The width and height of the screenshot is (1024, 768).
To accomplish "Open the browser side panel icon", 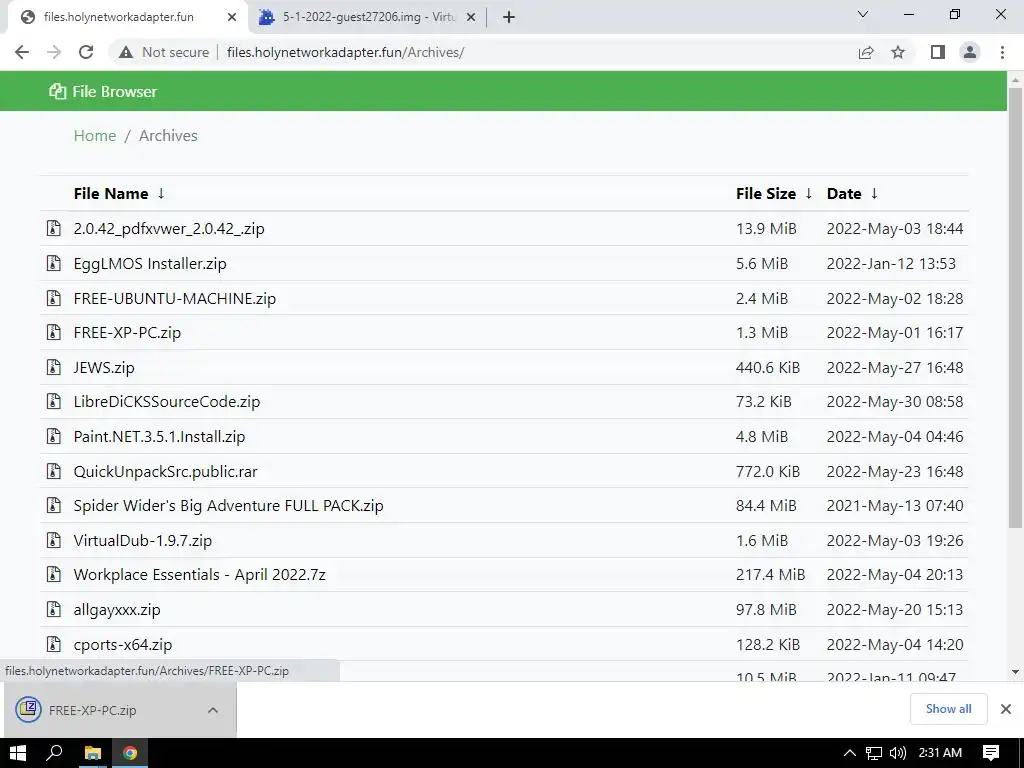I will pos(938,52).
